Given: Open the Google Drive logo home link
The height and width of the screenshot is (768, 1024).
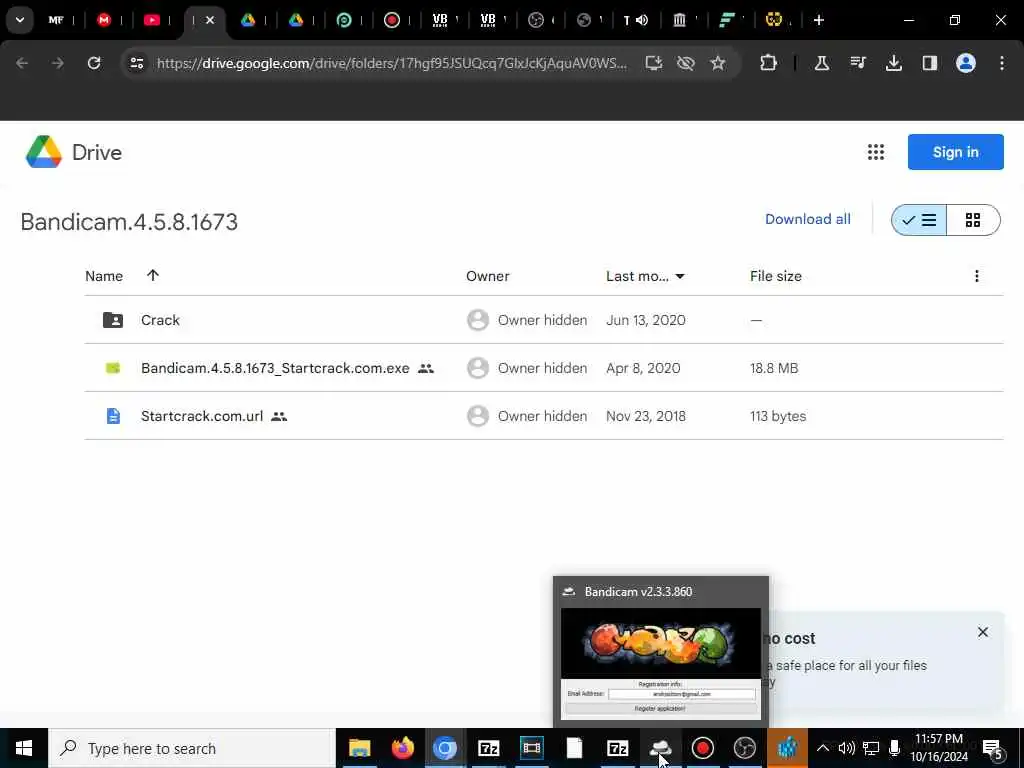Looking at the screenshot, I should (74, 152).
